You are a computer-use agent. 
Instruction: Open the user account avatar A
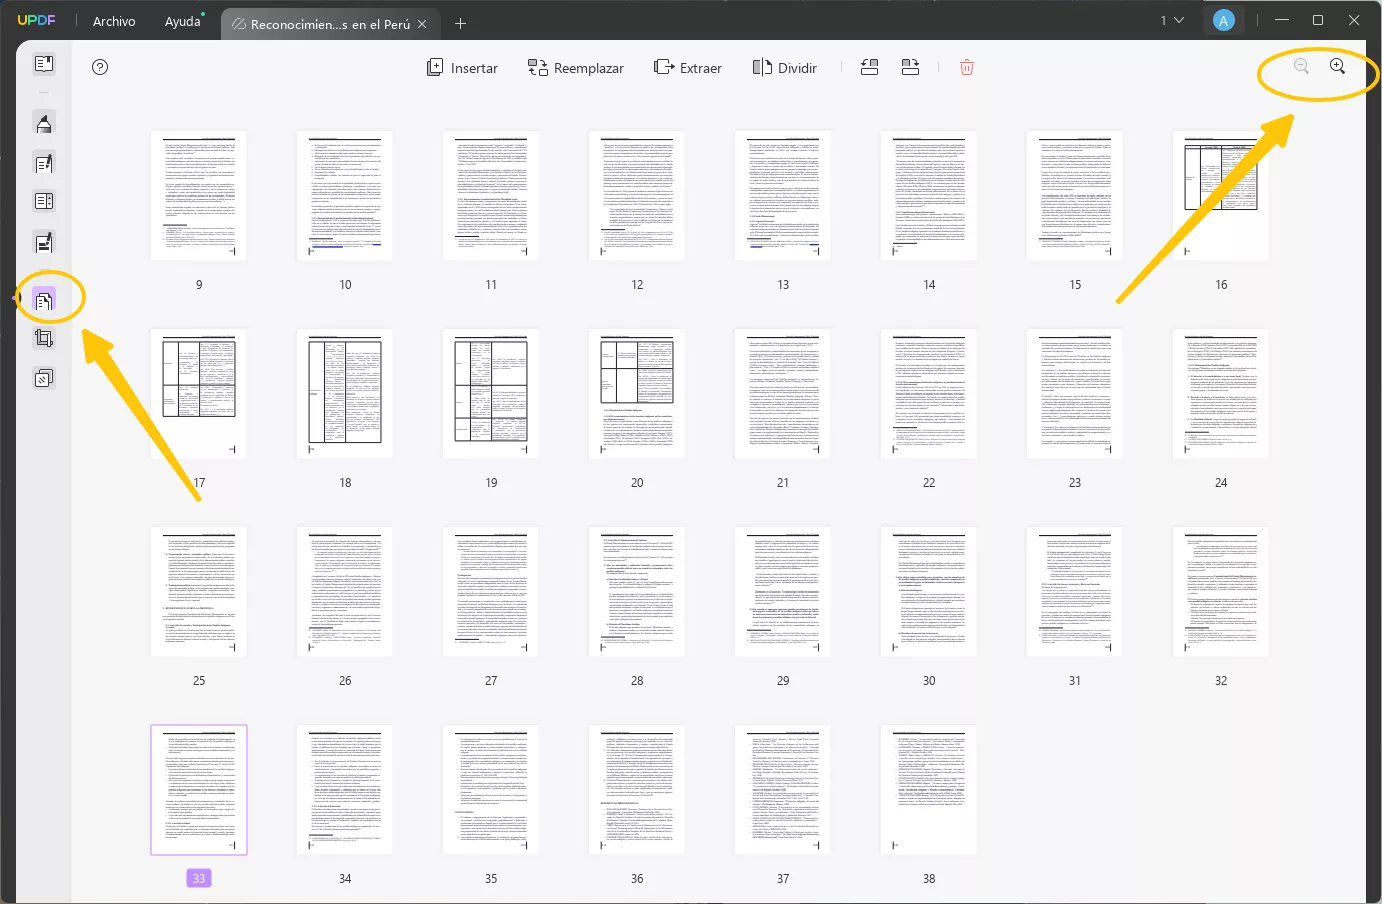[1223, 20]
